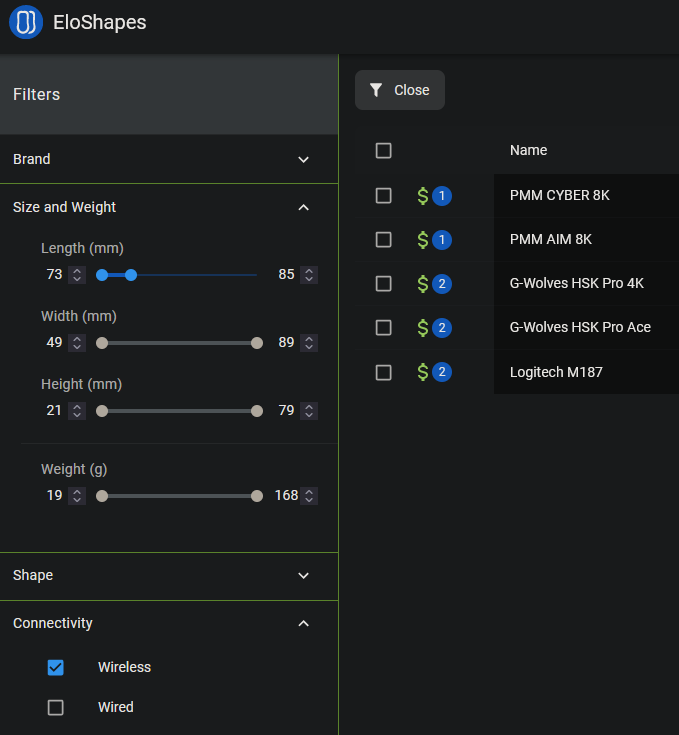Click the dollar price icon for PMM CYBER 8K
The height and width of the screenshot is (735, 679).
423,196
